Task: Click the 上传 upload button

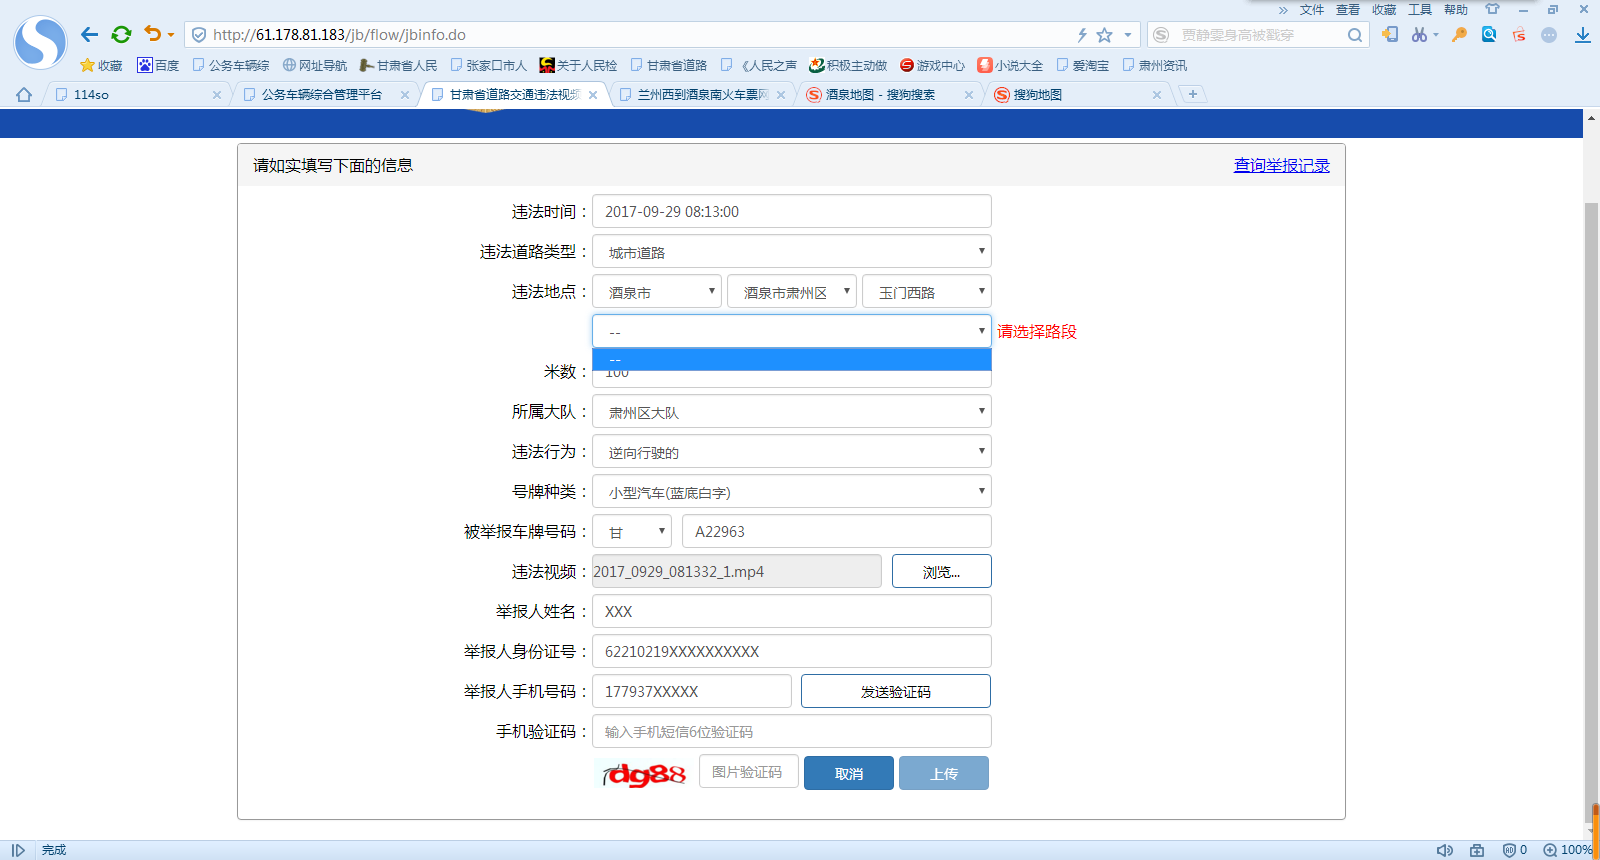Action: click(x=944, y=773)
